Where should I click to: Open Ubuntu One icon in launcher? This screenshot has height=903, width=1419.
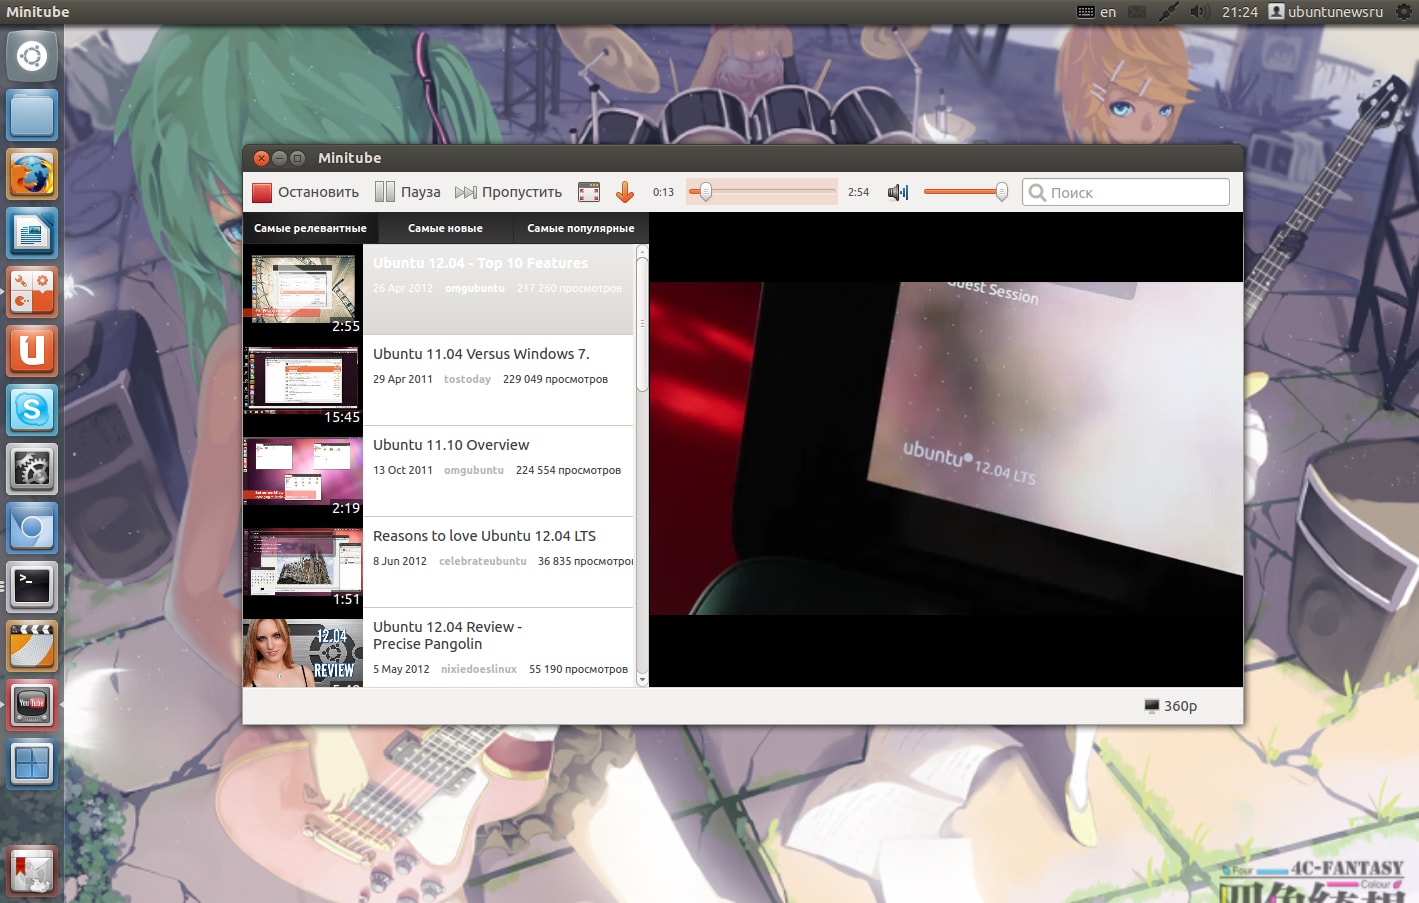pyautogui.click(x=32, y=351)
